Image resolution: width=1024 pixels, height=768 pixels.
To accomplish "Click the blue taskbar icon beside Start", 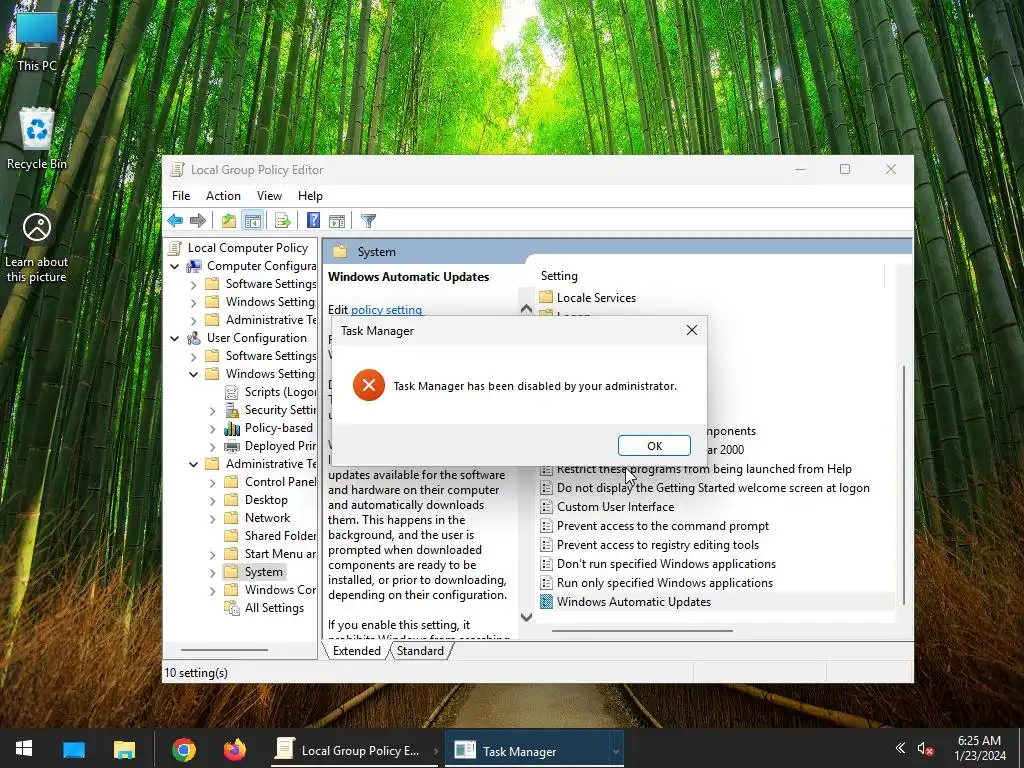I will click(x=74, y=750).
